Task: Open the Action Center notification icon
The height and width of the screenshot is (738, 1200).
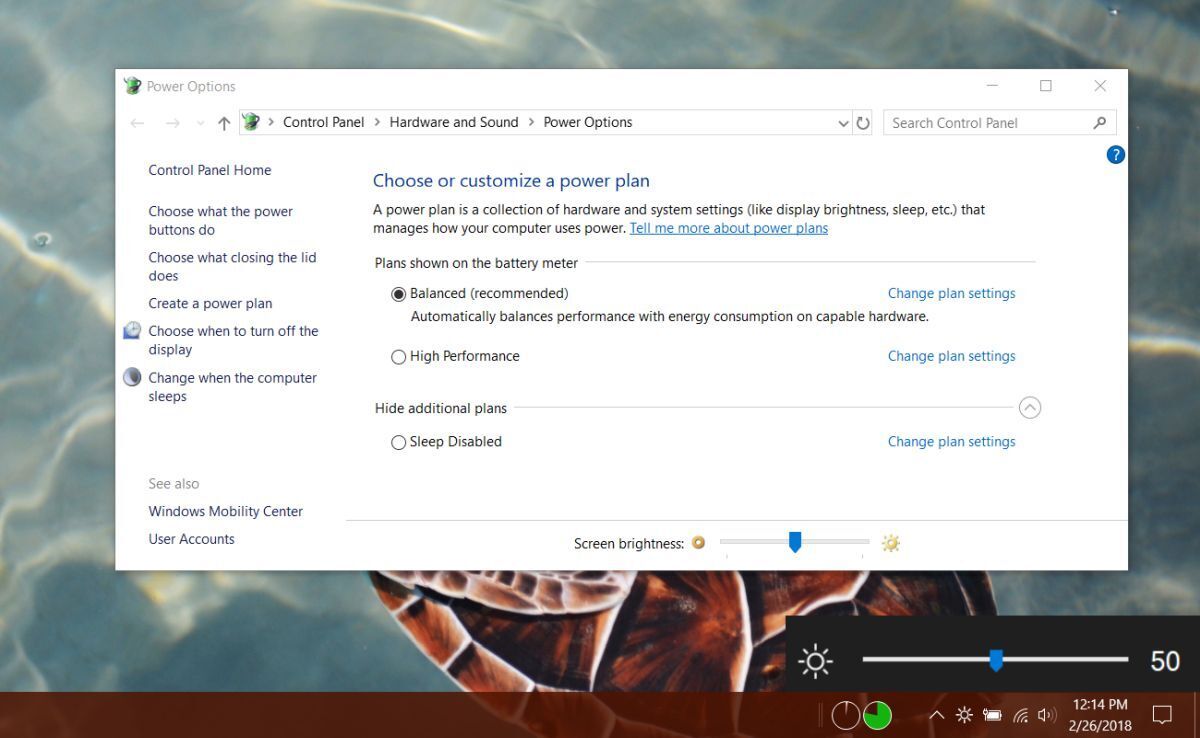Action: click(1162, 715)
